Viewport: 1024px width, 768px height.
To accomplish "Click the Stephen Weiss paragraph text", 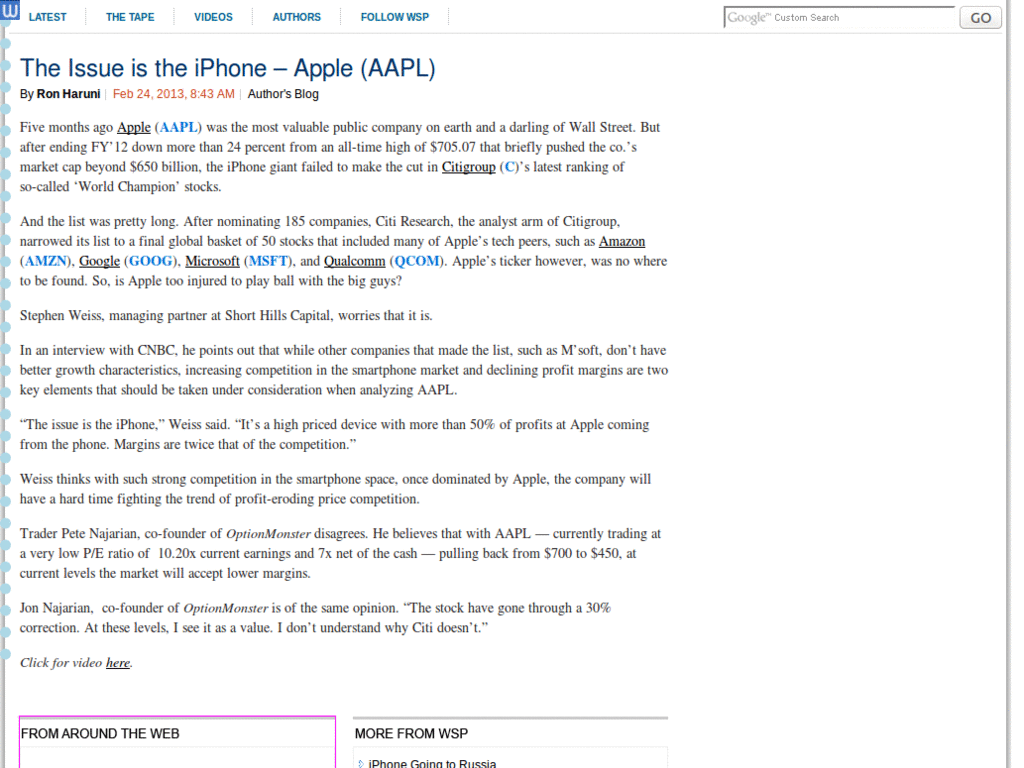I will 226,316.
